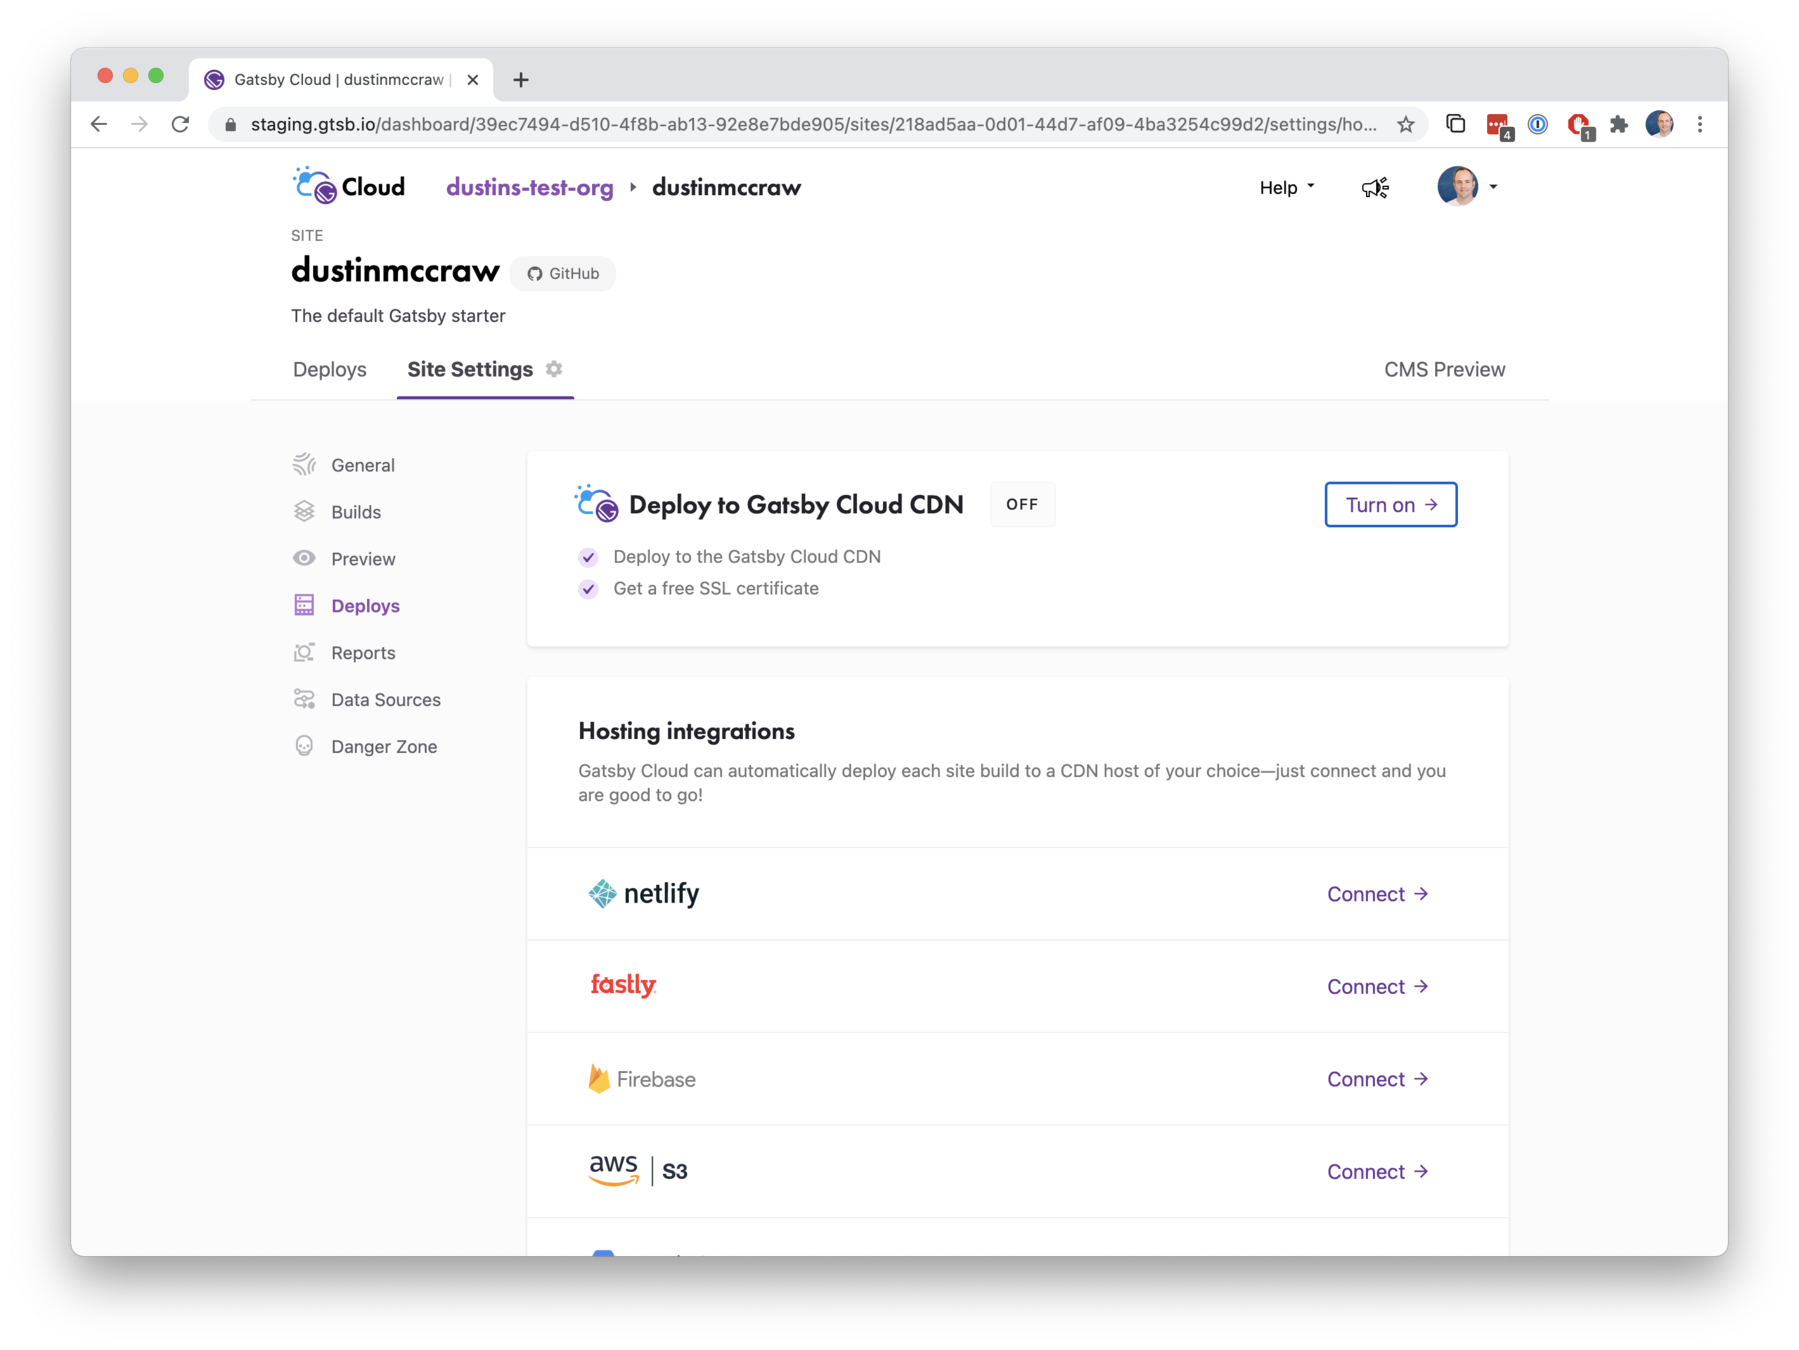
Task: Click the Turn on button
Action: [x=1390, y=504]
